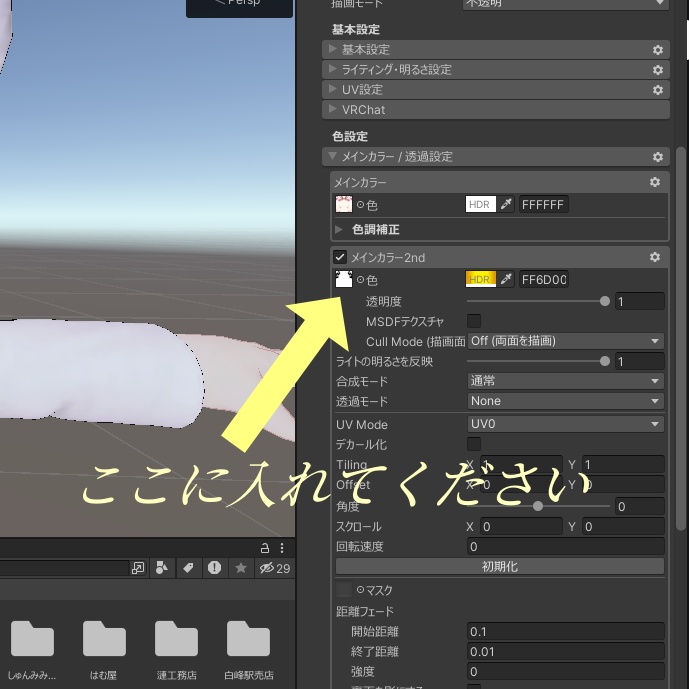Pick color with メインカラー2nd eyedropper
The height and width of the screenshot is (689, 689).
click(506, 279)
